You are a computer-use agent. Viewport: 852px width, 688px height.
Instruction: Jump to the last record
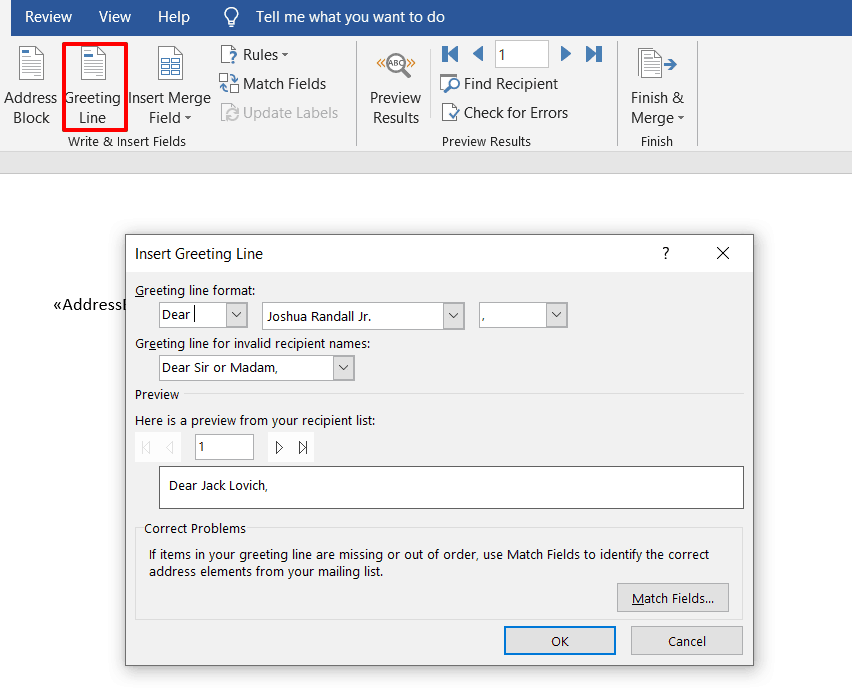pos(594,54)
